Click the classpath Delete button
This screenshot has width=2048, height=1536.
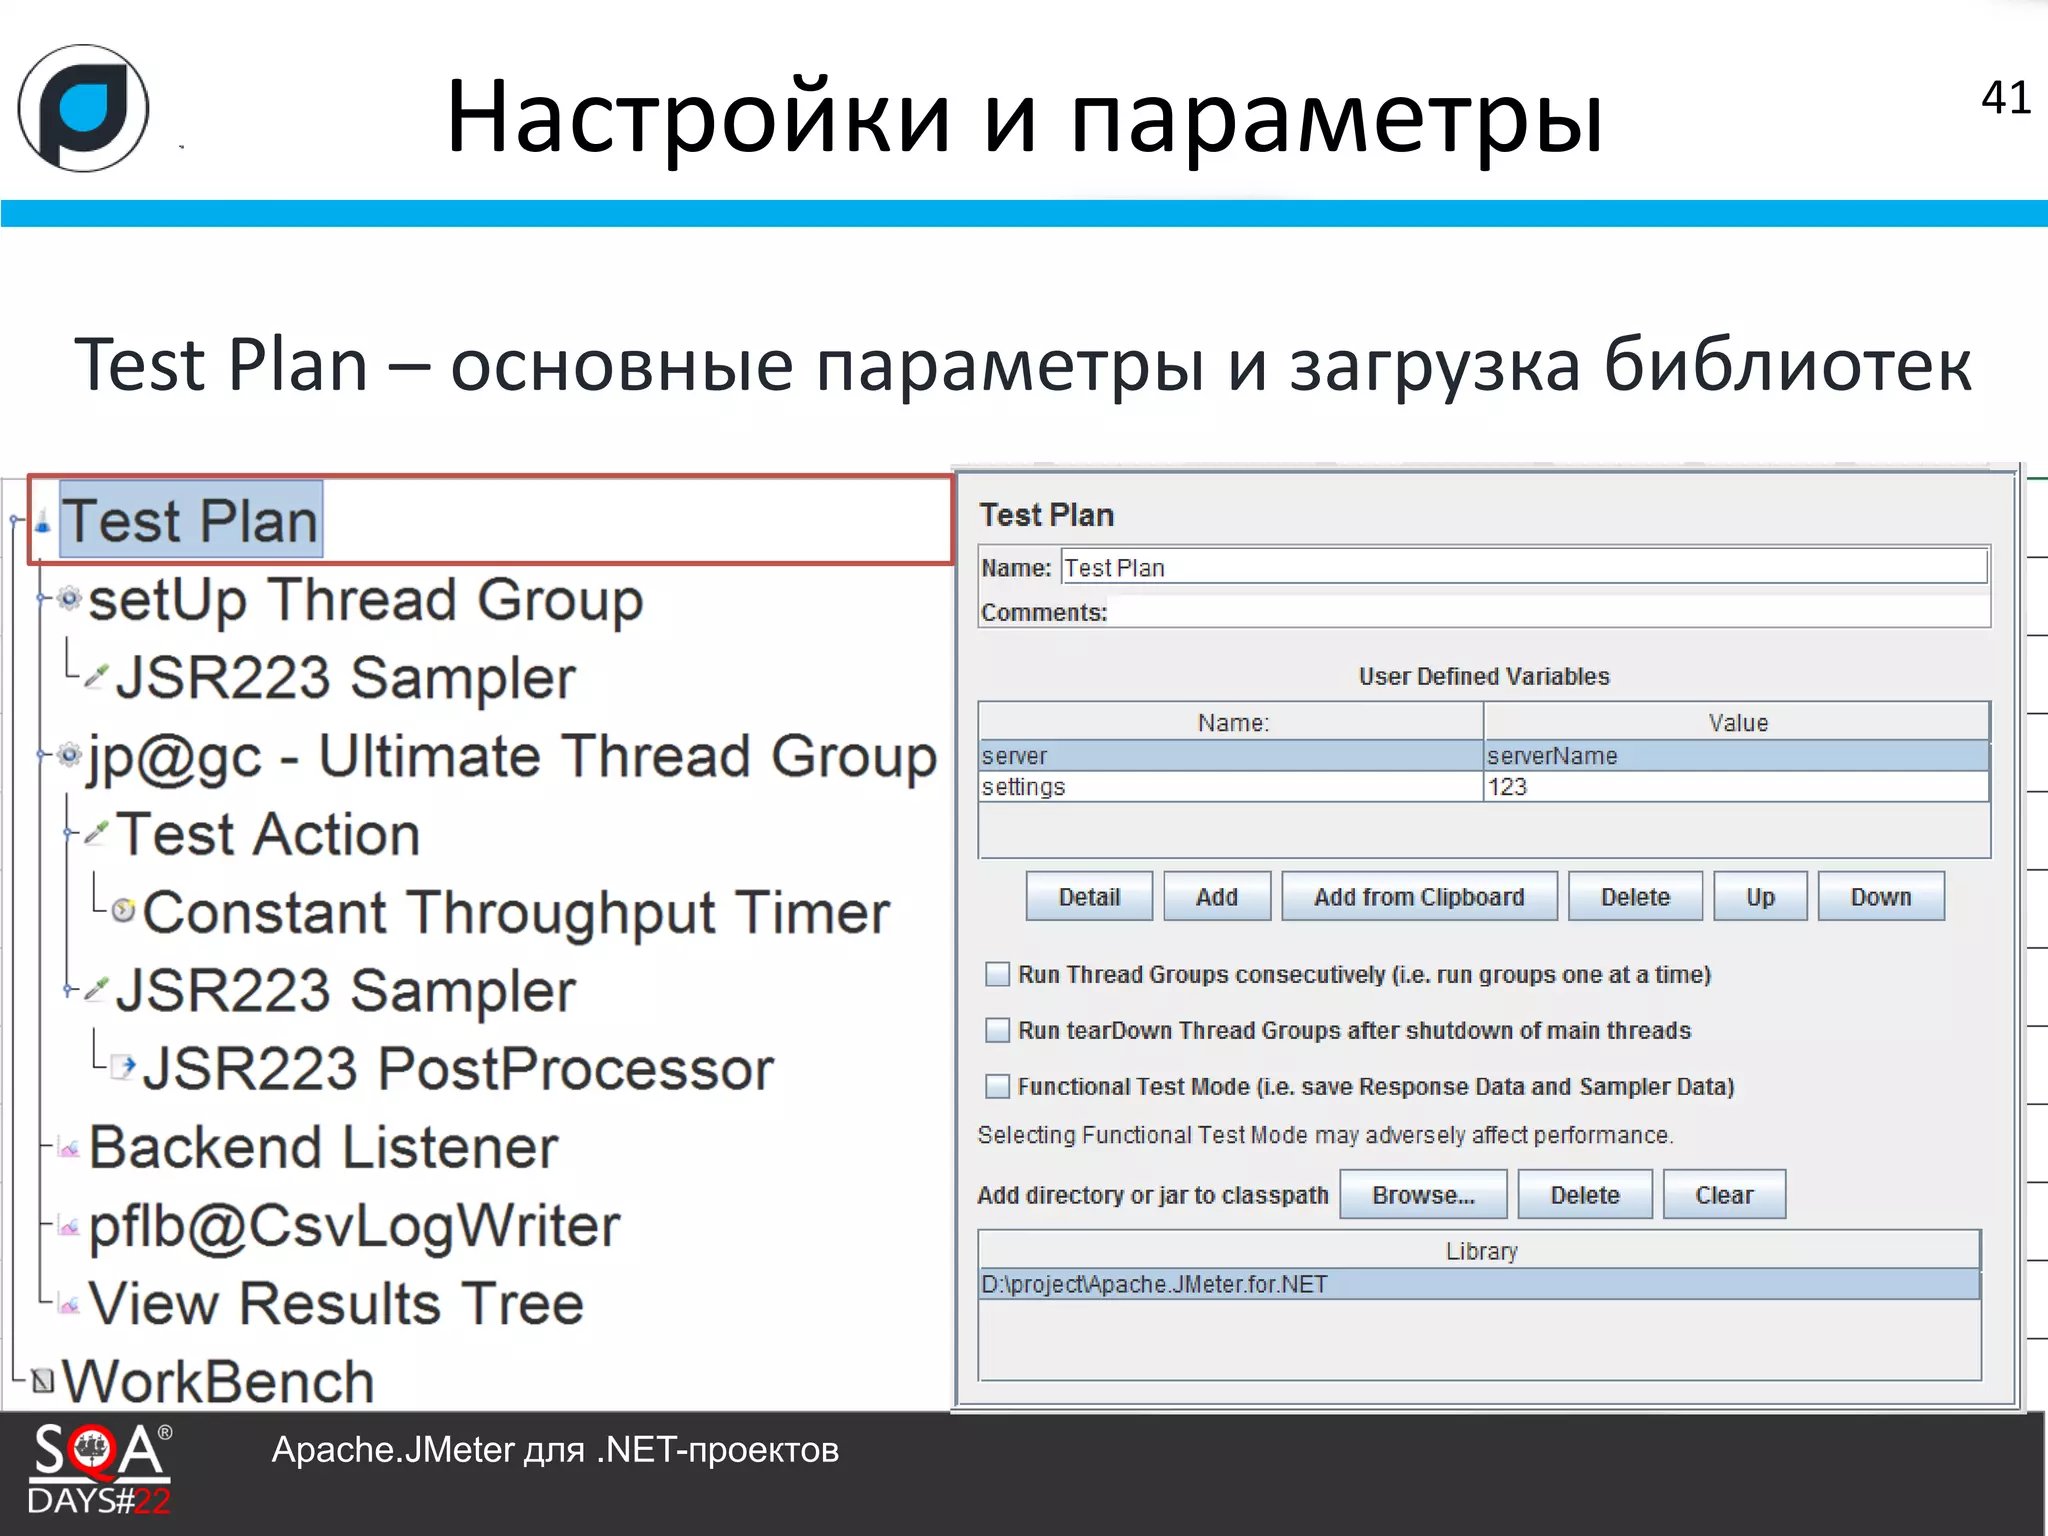coord(1585,1194)
